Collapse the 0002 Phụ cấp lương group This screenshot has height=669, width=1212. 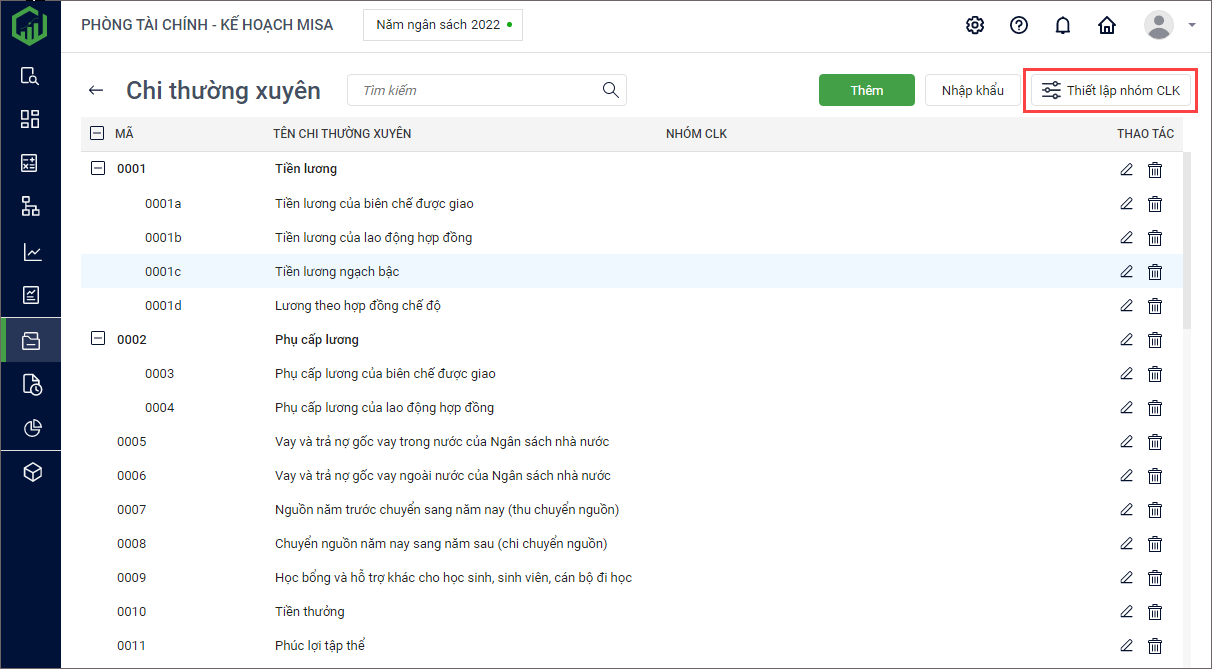(98, 339)
